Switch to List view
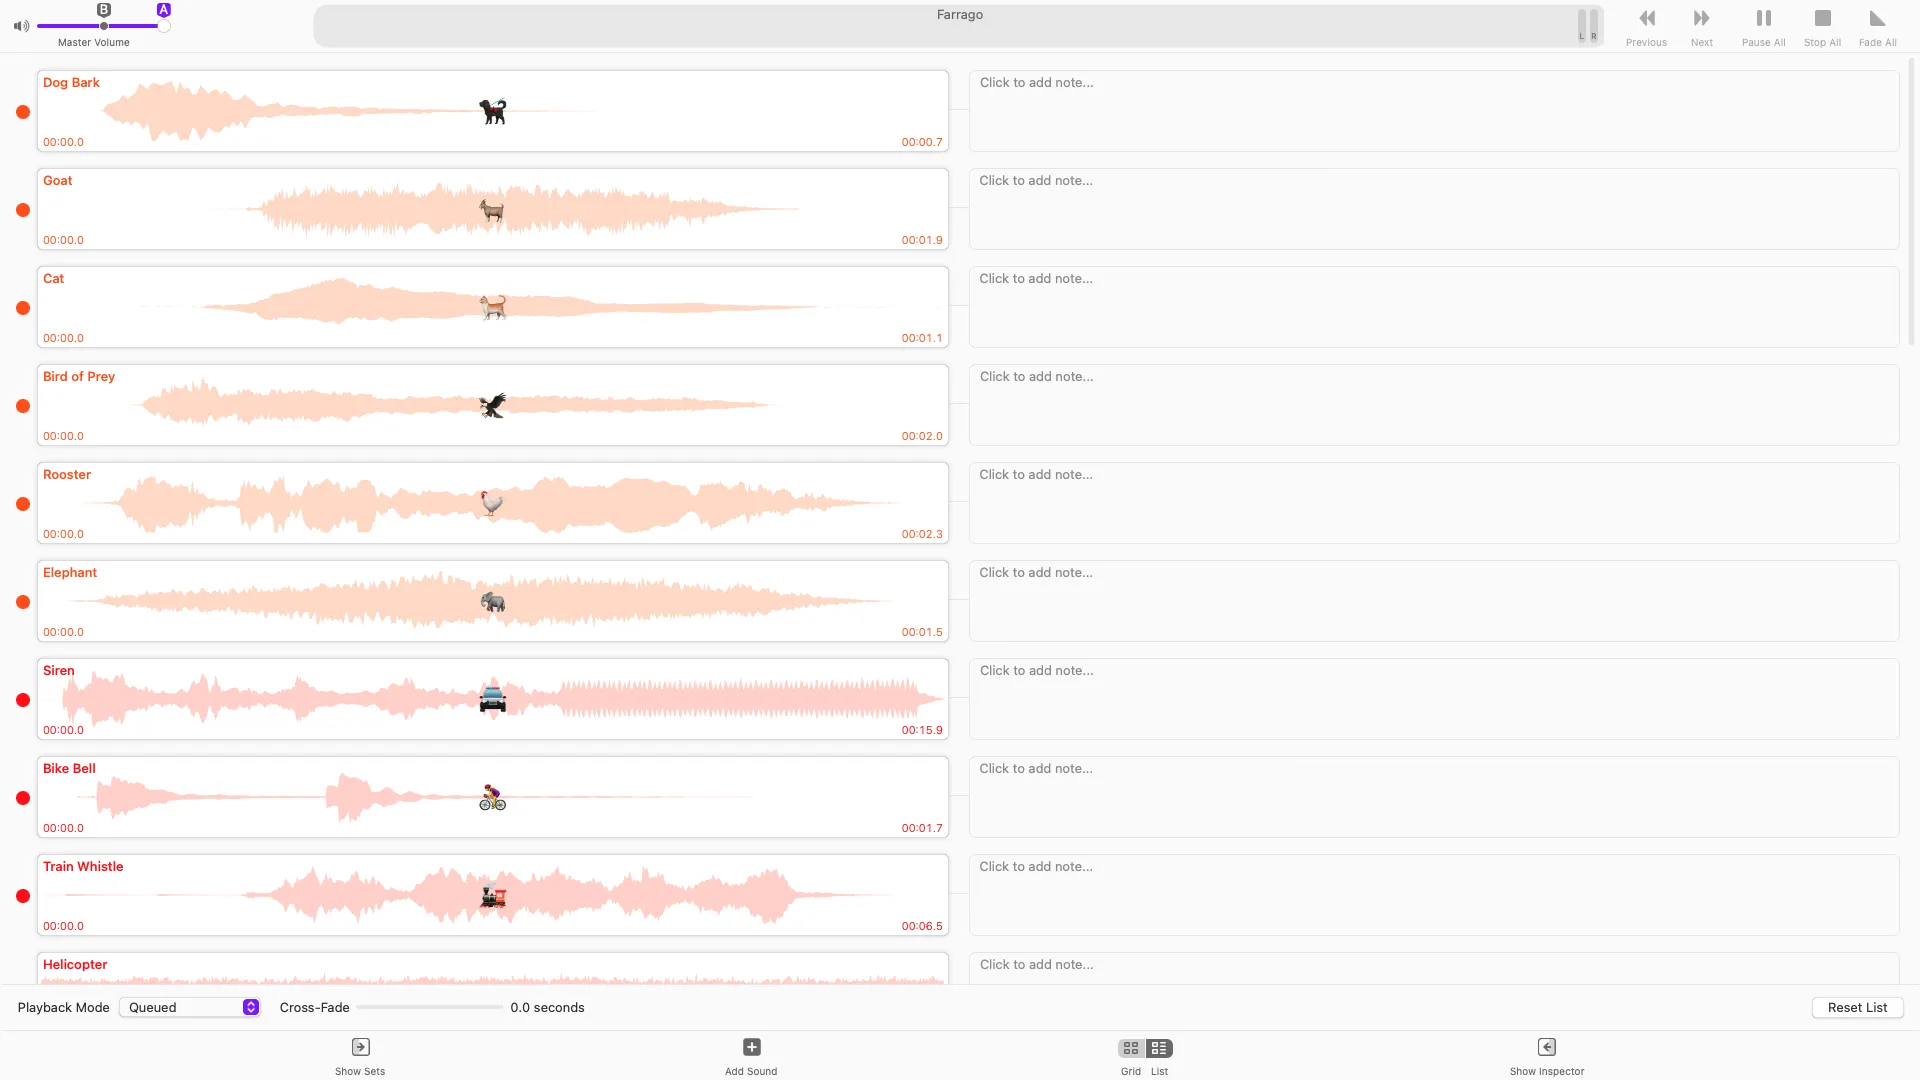 (1159, 1048)
